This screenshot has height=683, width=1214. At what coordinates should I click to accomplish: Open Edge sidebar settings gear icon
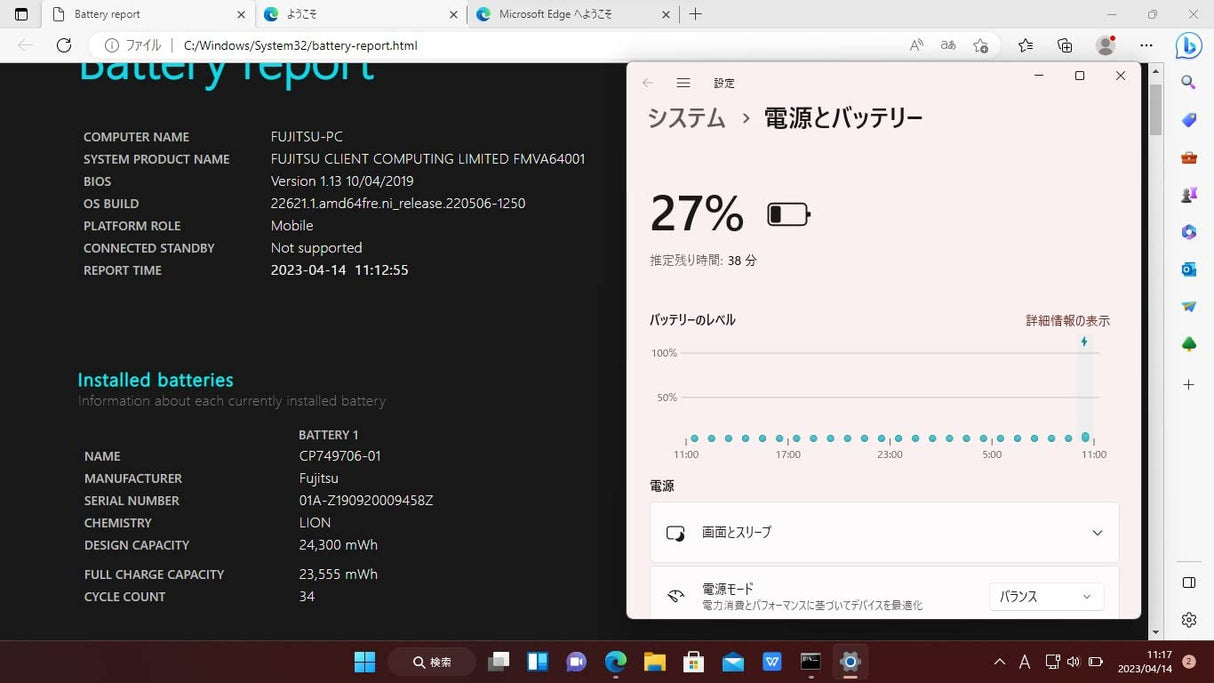1189,620
